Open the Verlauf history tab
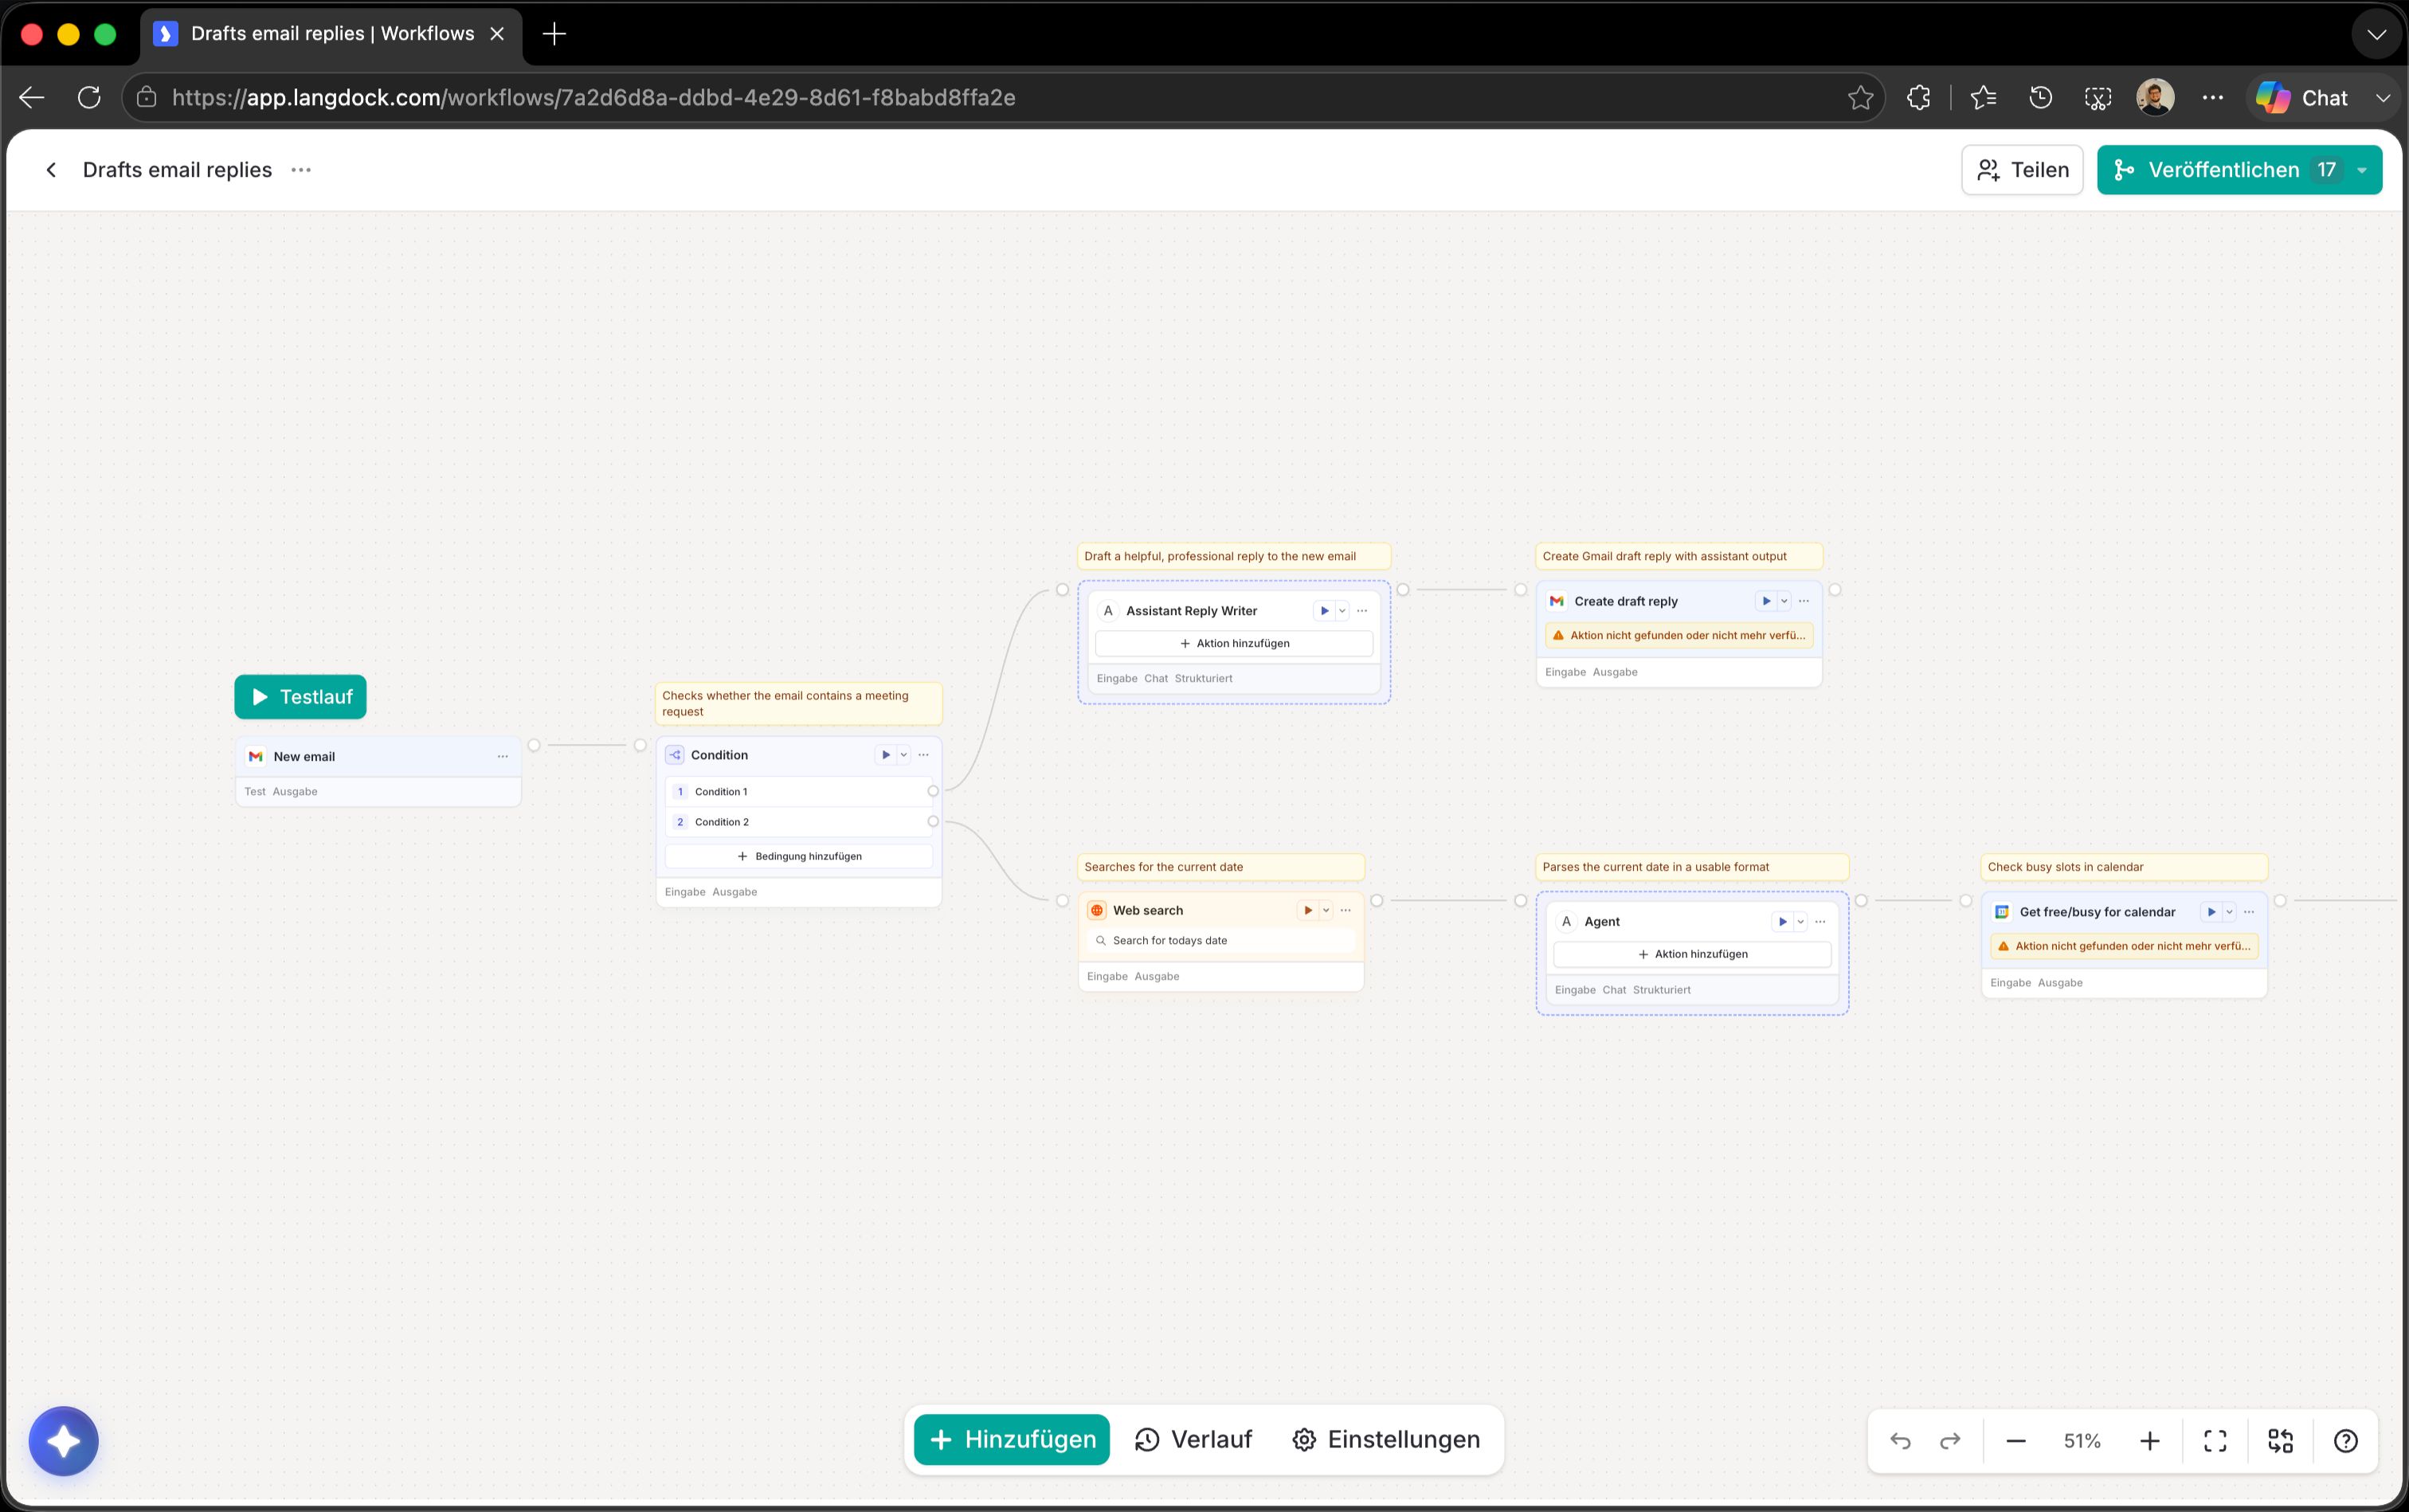 click(x=1193, y=1439)
